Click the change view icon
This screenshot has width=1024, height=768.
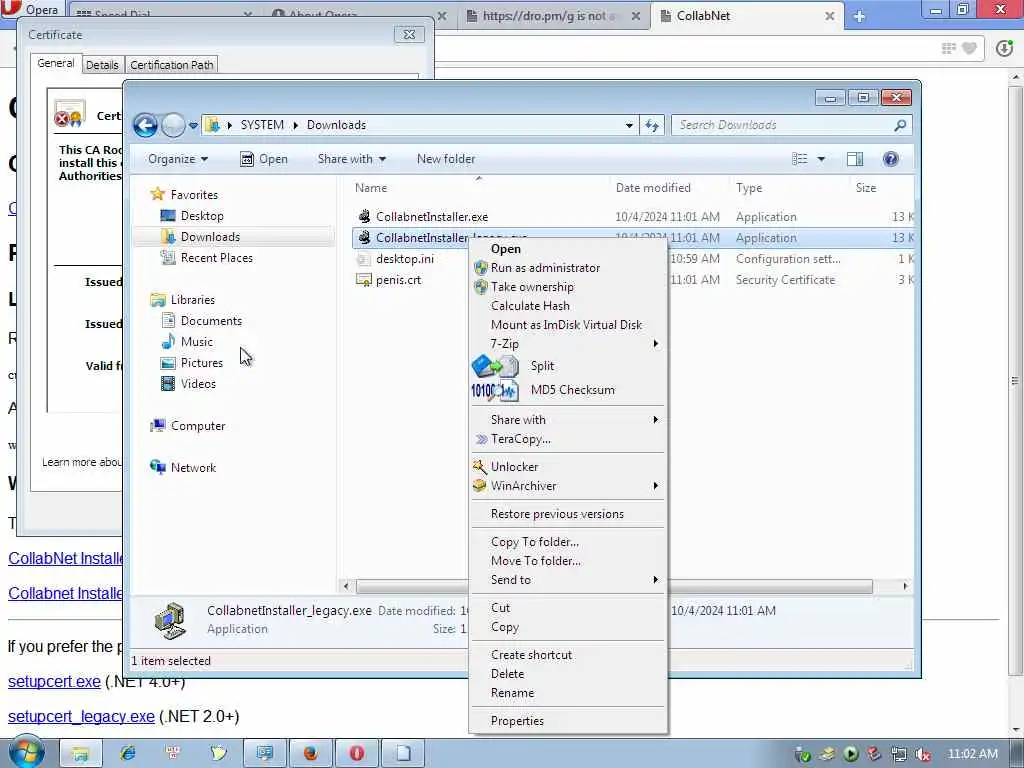tap(800, 159)
